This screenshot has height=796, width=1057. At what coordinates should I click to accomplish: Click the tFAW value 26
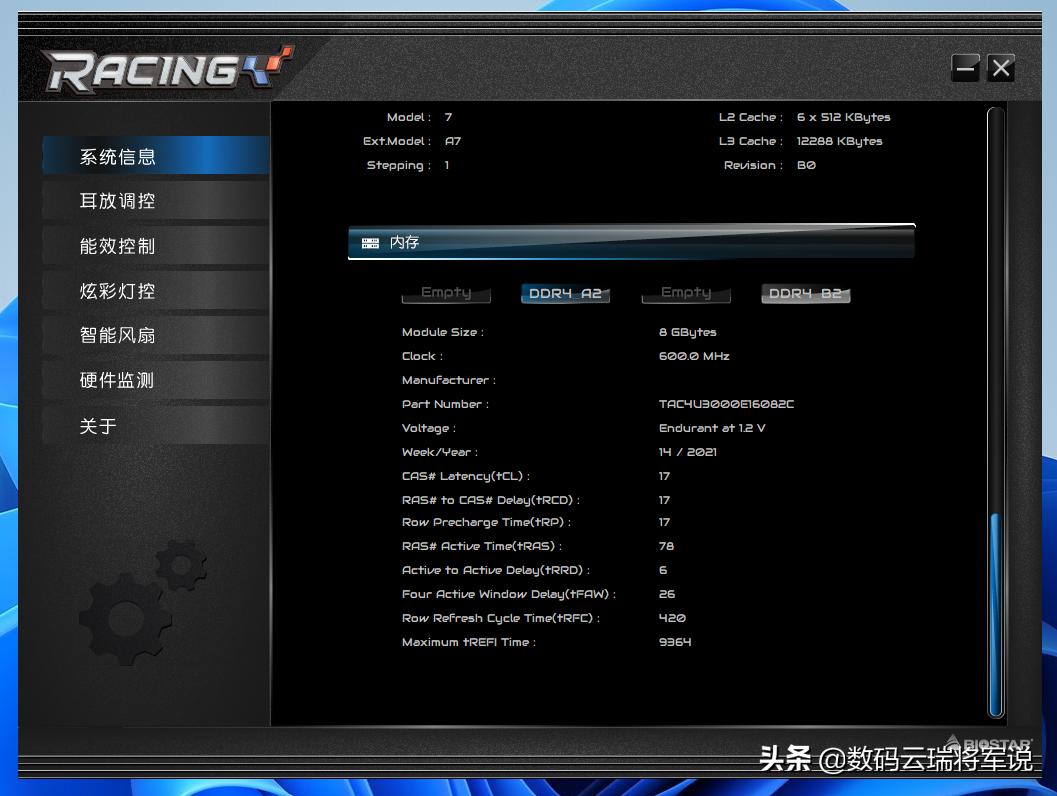(667, 594)
